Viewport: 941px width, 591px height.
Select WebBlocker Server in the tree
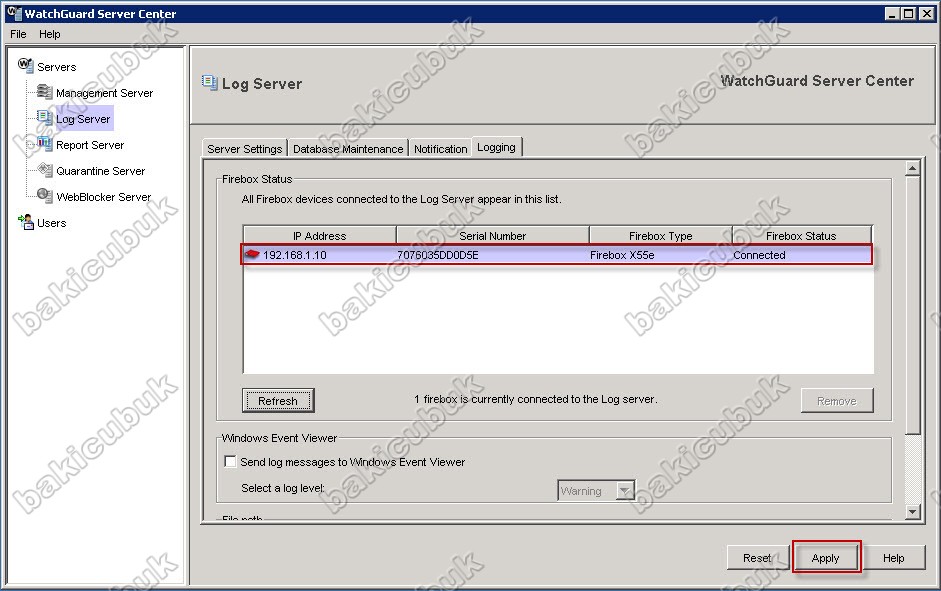pos(103,197)
